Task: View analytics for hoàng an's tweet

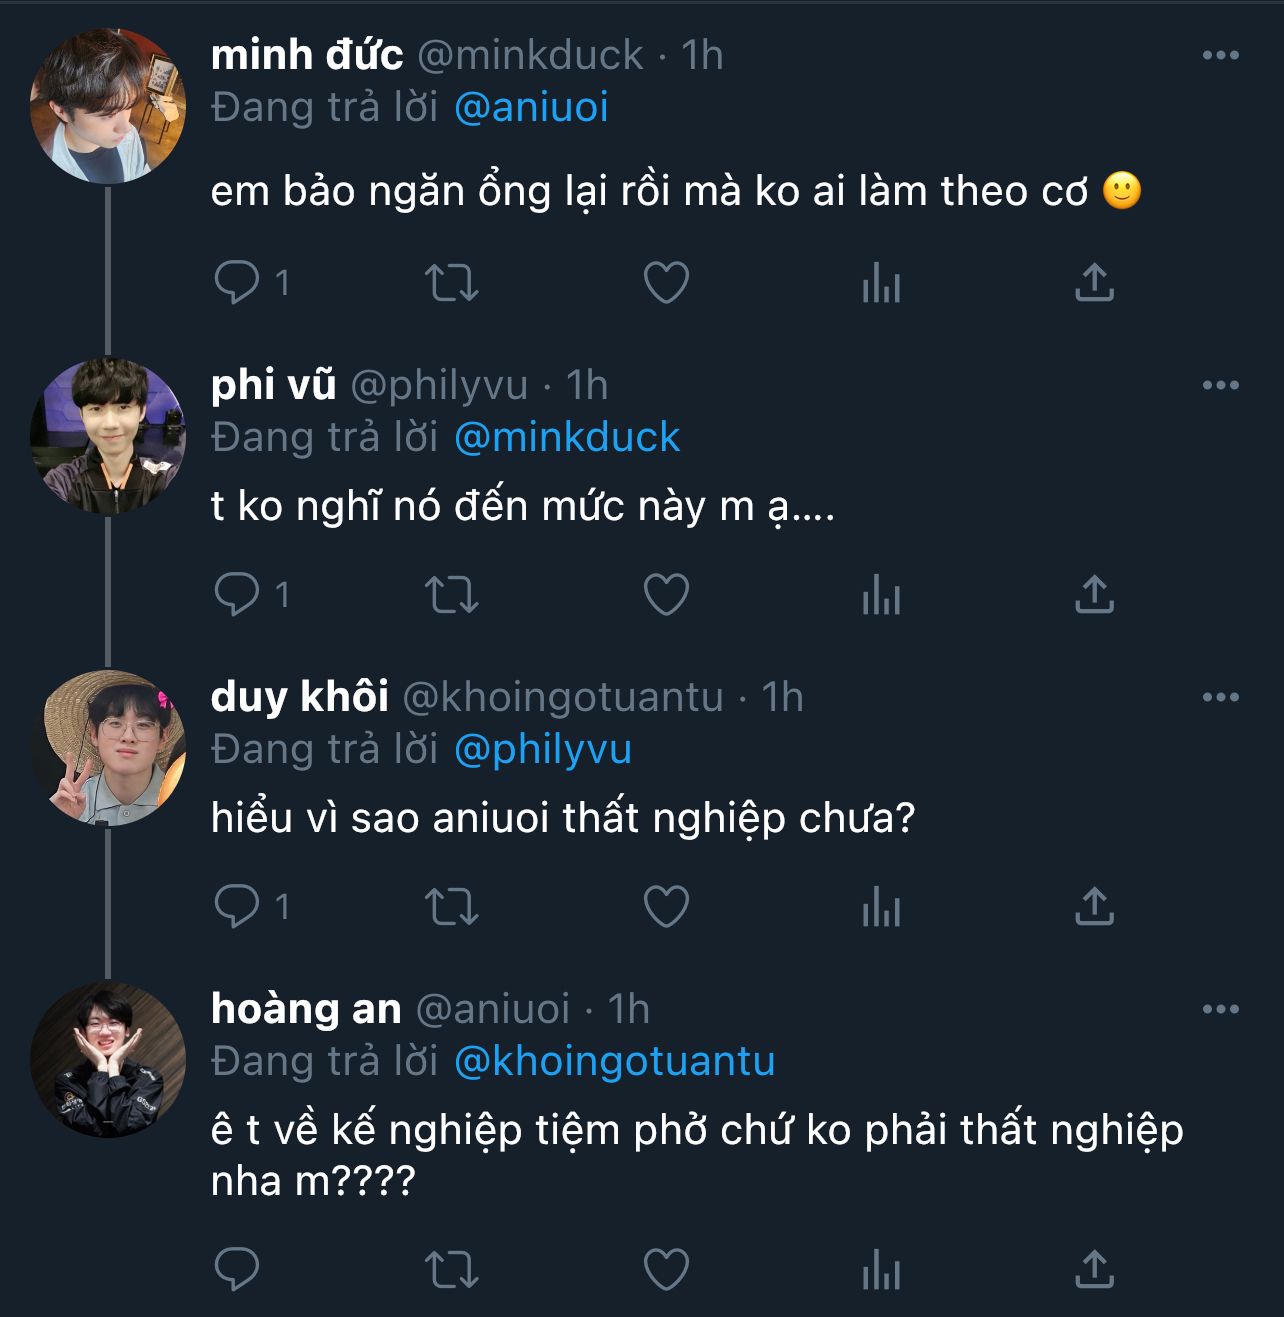Action: [x=881, y=1269]
